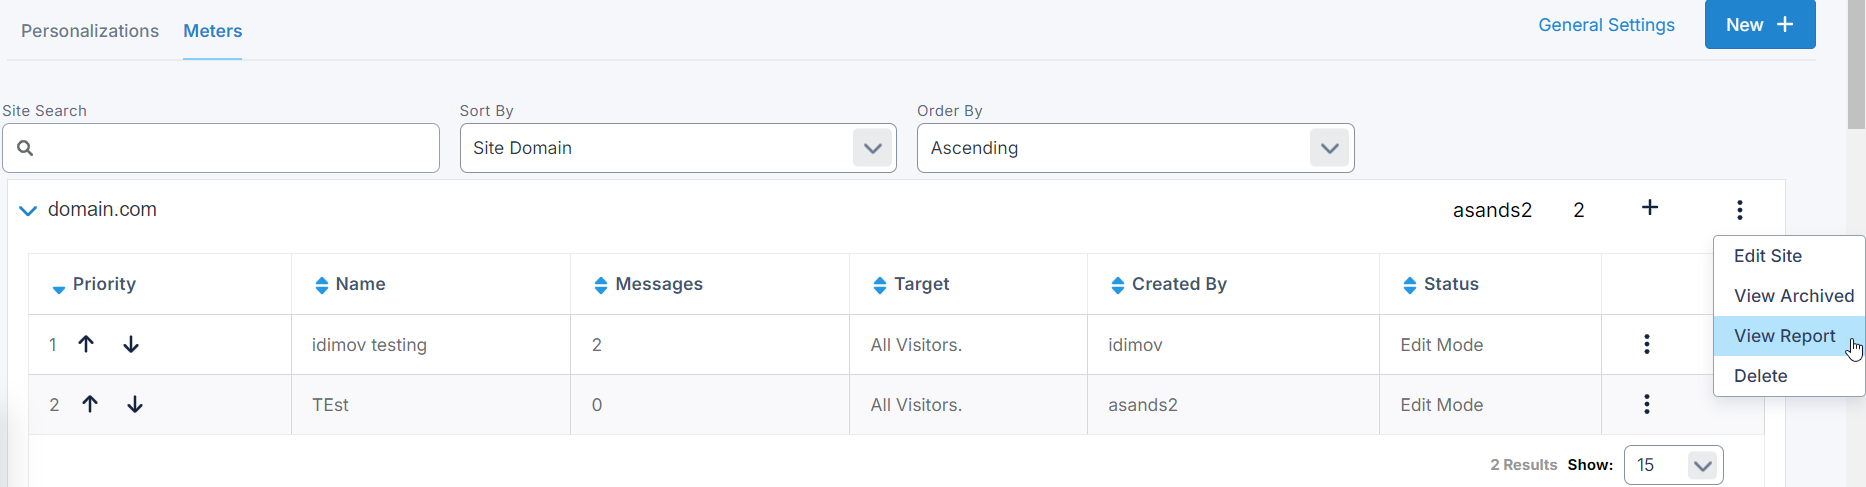This screenshot has width=1866, height=487.
Task: Sort table by Status column
Action: click(x=1409, y=285)
